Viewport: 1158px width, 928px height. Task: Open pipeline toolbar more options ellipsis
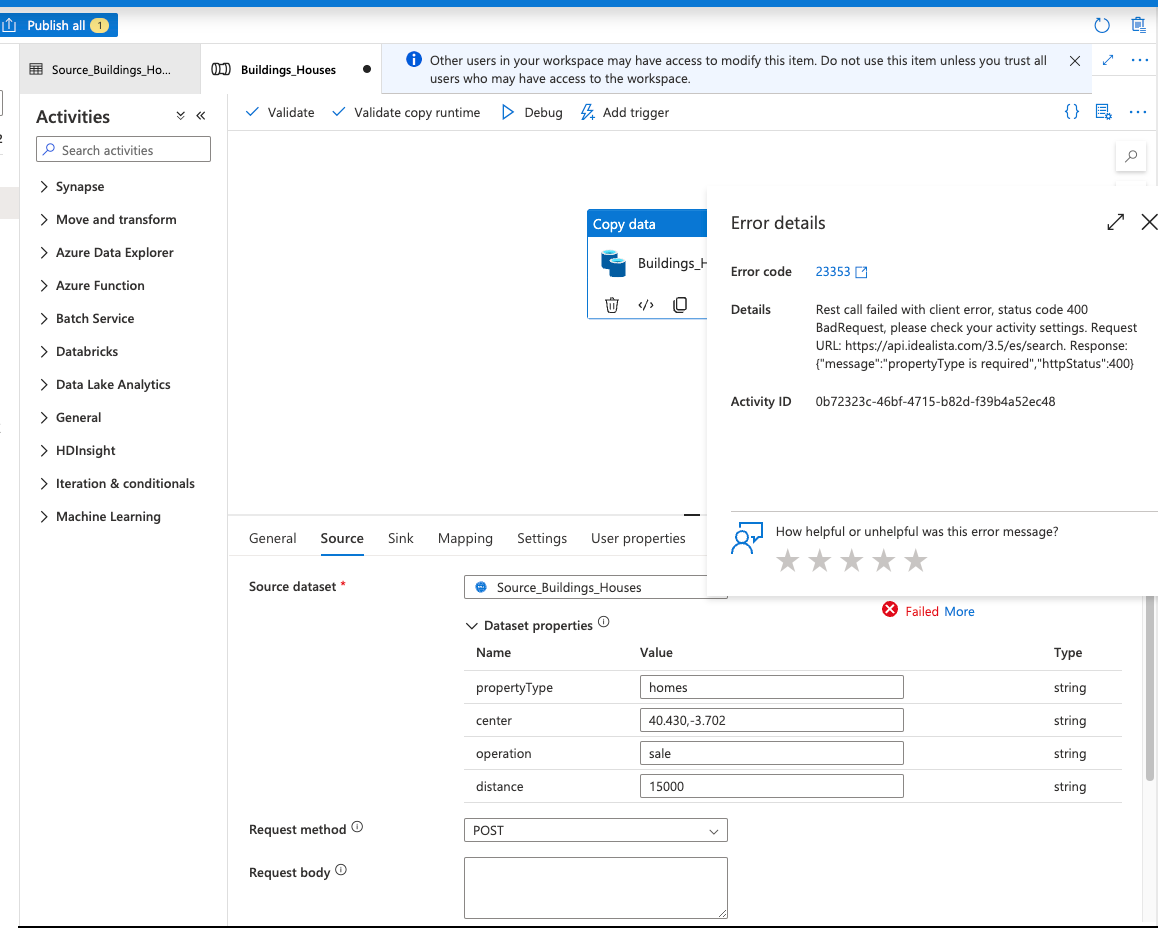[x=1137, y=112]
